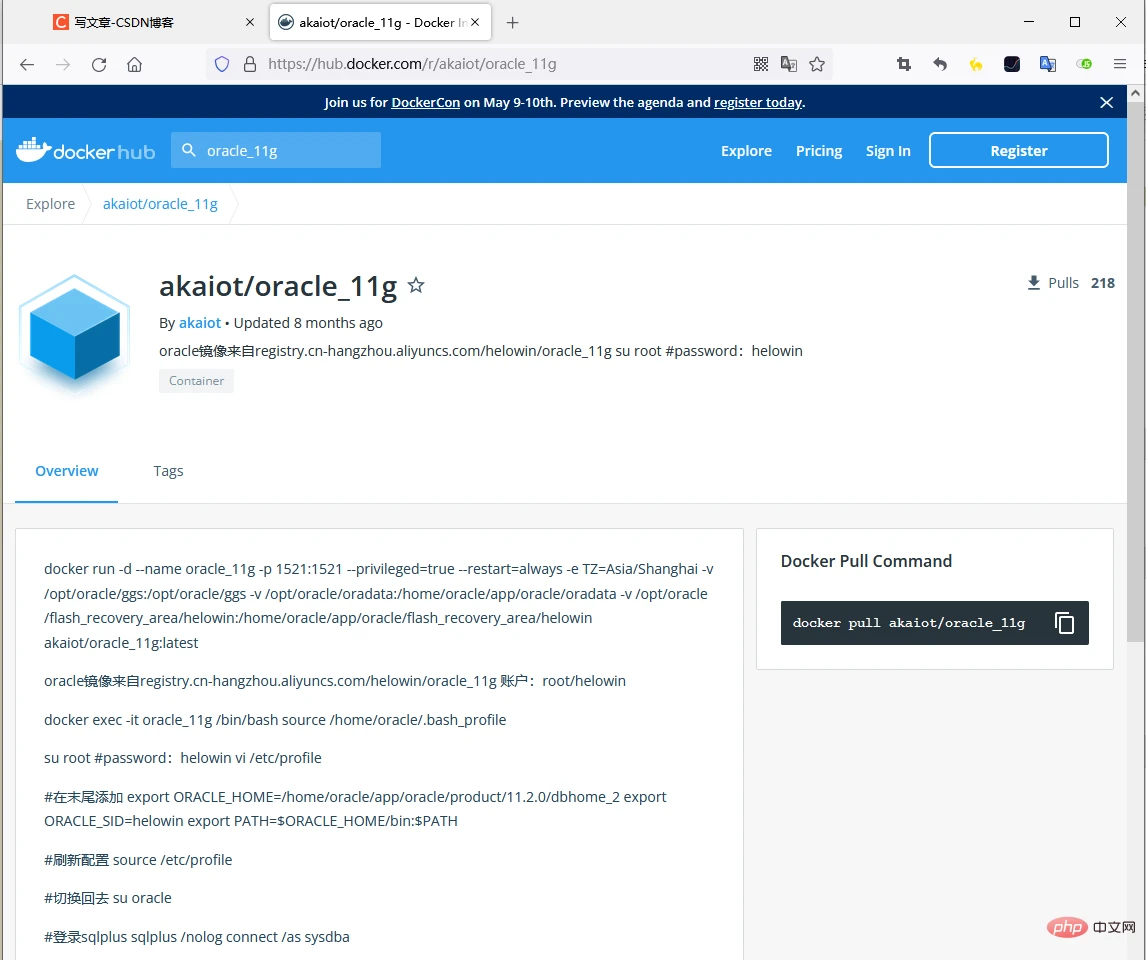Click the padlock site security icon
The width and height of the screenshot is (1146, 960).
pos(249,64)
